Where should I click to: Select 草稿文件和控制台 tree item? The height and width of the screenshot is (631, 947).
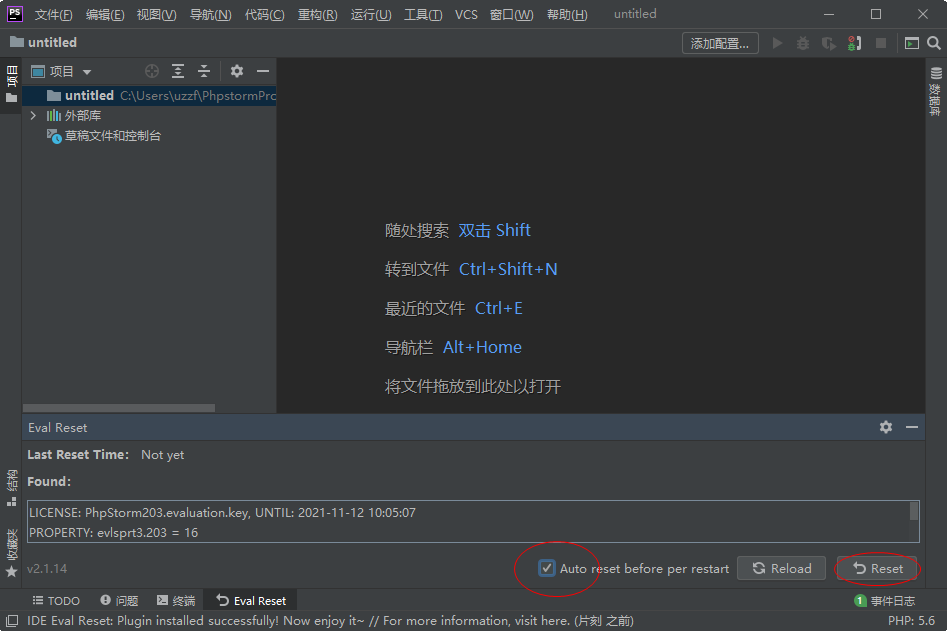112,136
